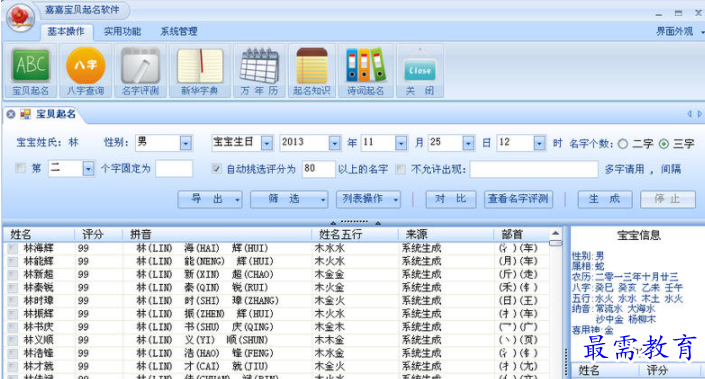705x379 pixels.
Task: Click the fixed character input field
Action: coord(174,169)
